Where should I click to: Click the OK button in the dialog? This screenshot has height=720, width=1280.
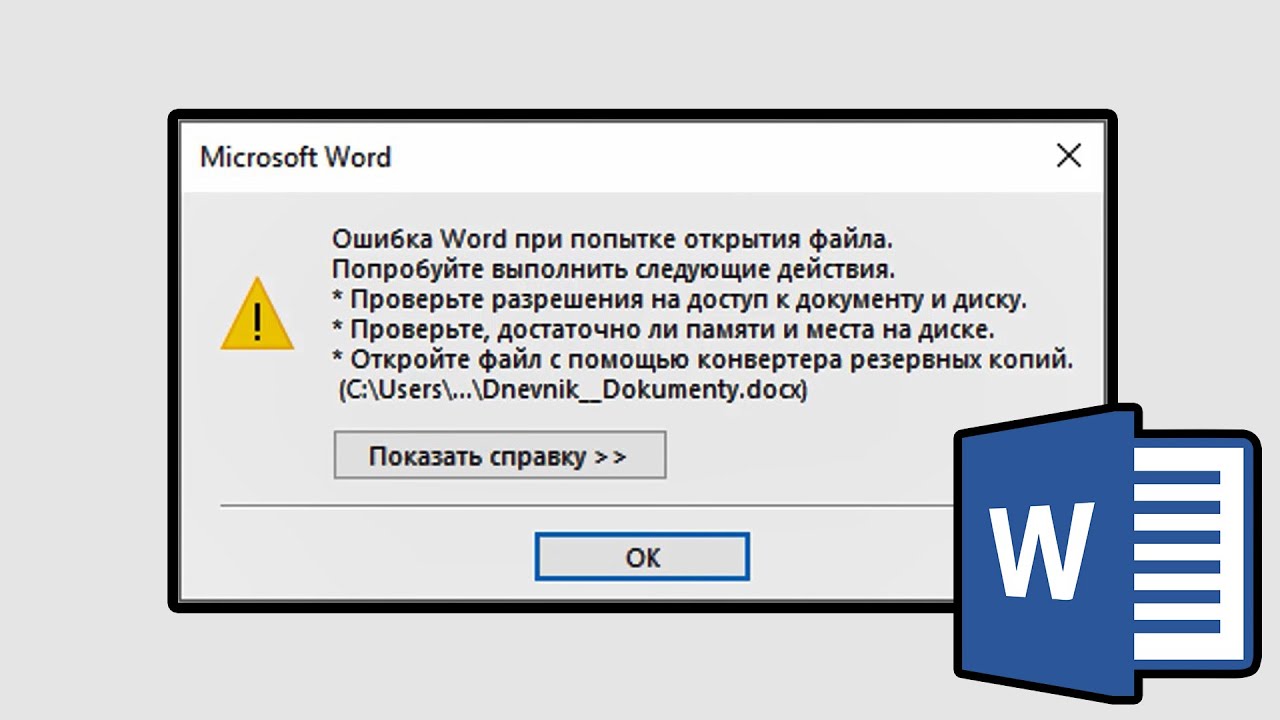click(642, 557)
